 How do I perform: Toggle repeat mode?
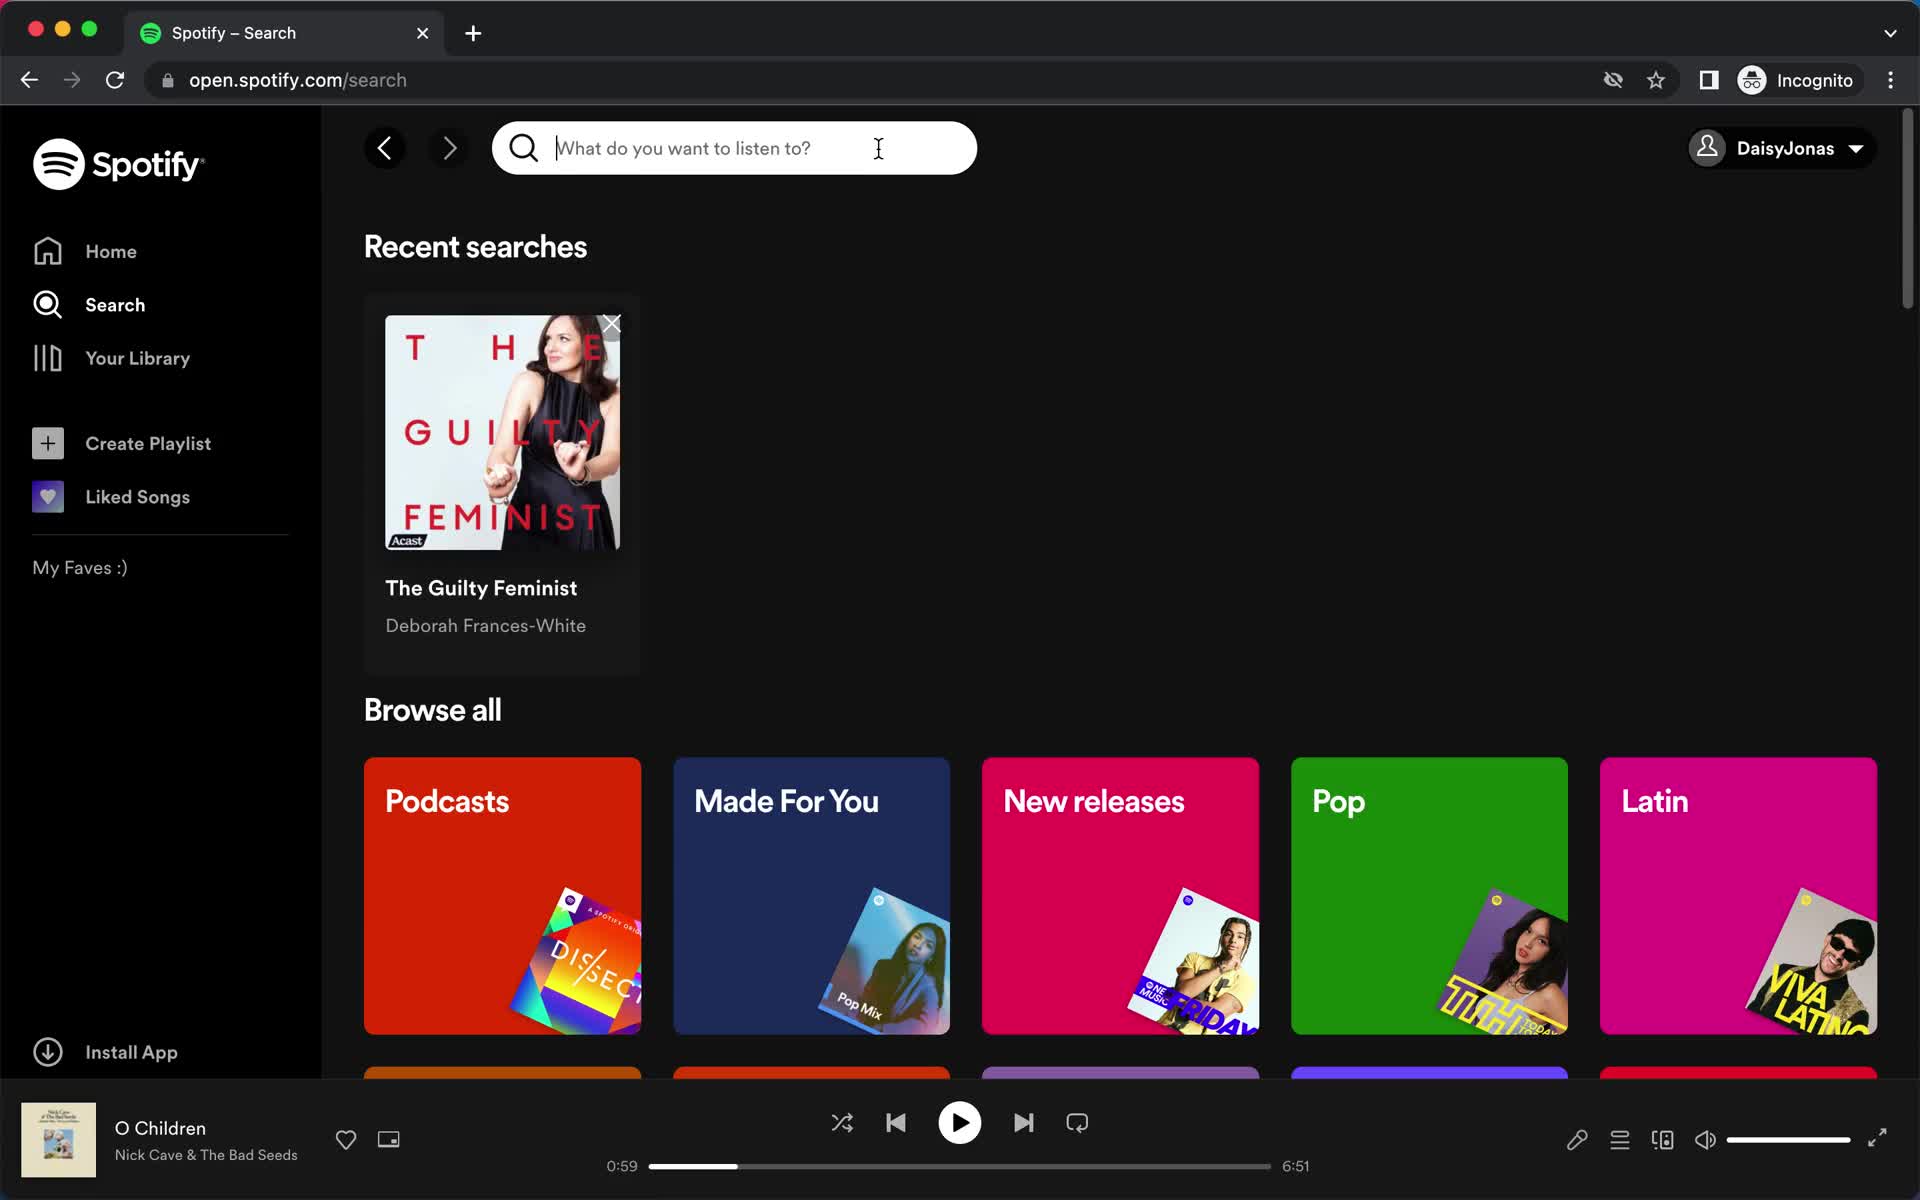(1077, 1123)
